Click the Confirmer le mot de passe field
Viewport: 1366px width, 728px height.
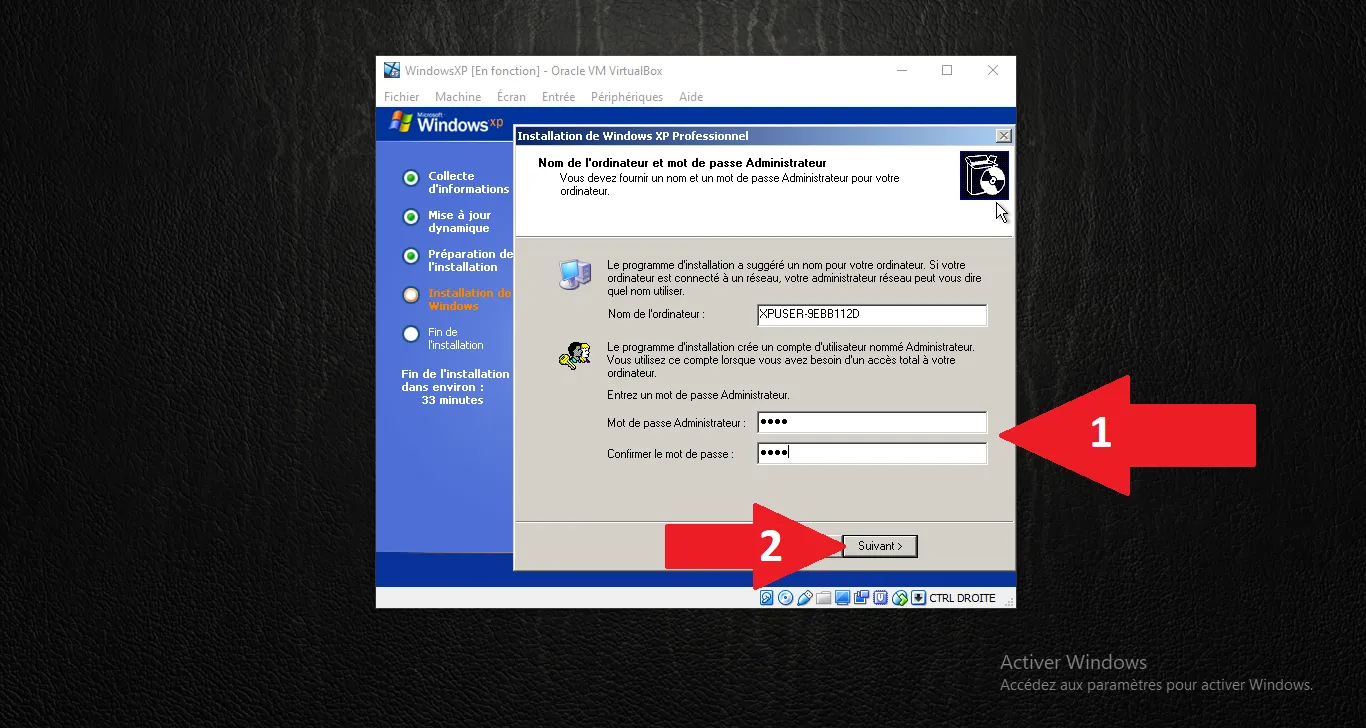tap(871, 454)
